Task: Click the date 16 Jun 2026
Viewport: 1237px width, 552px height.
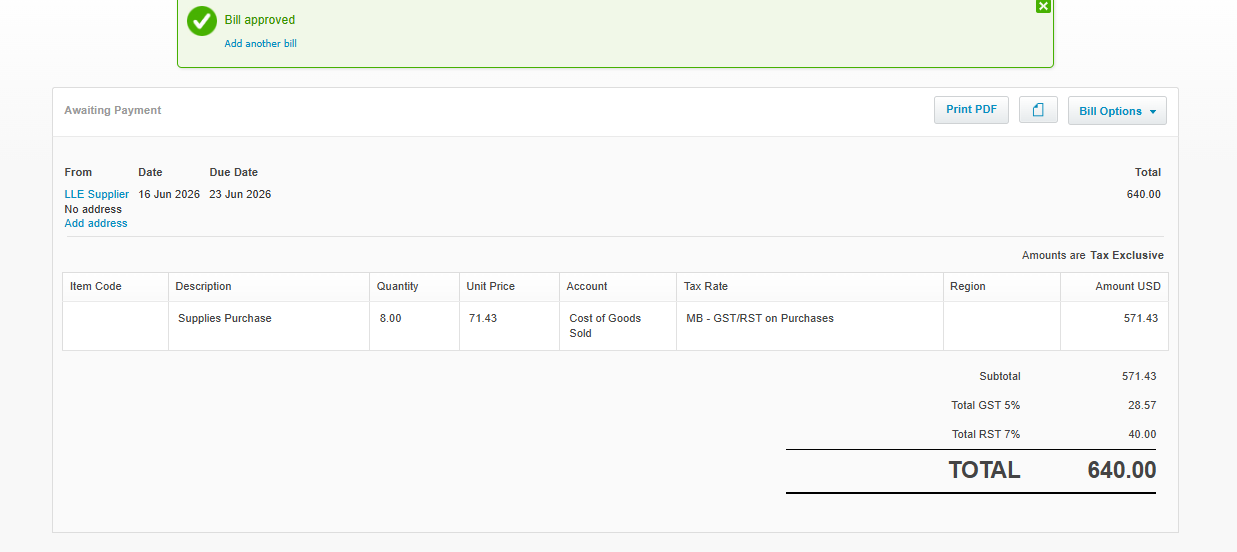Action: pos(169,194)
